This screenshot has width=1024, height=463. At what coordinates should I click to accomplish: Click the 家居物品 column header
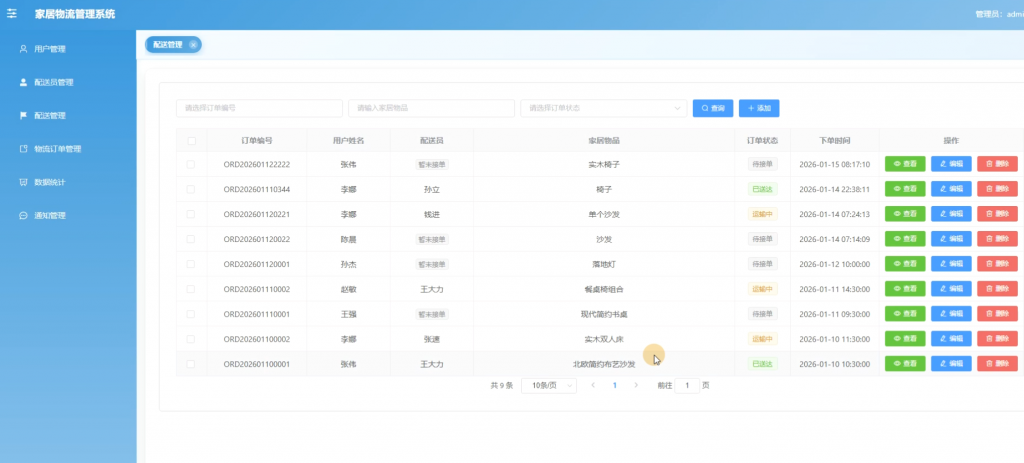pos(604,140)
